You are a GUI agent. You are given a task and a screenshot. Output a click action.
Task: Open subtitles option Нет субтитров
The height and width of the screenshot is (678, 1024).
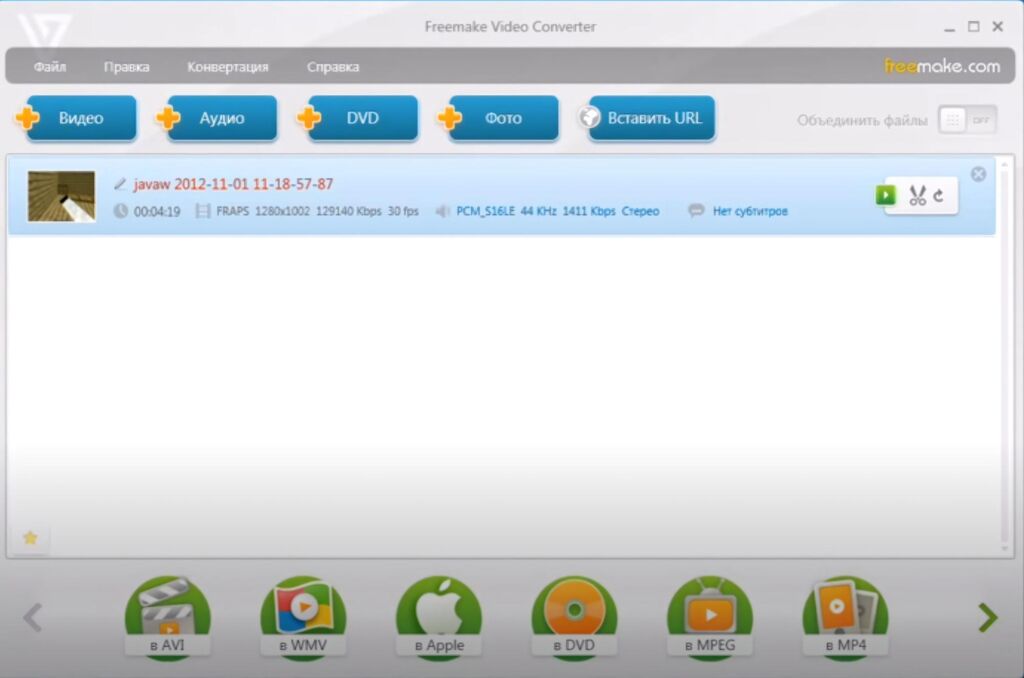pos(750,211)
